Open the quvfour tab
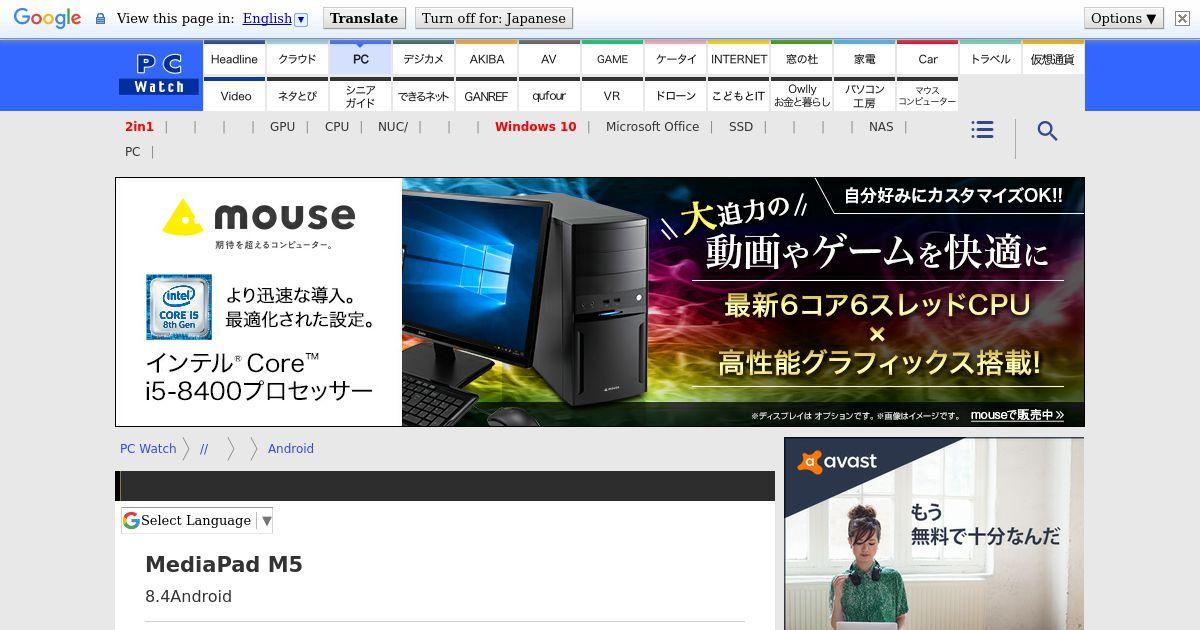 click(x=549, y=96)
